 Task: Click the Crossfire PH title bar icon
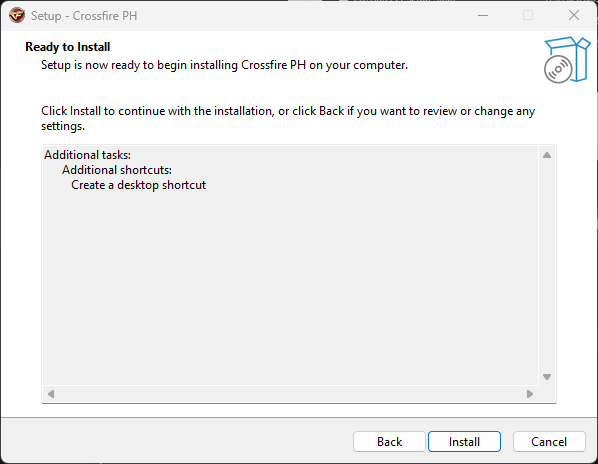tap(17, 16)
